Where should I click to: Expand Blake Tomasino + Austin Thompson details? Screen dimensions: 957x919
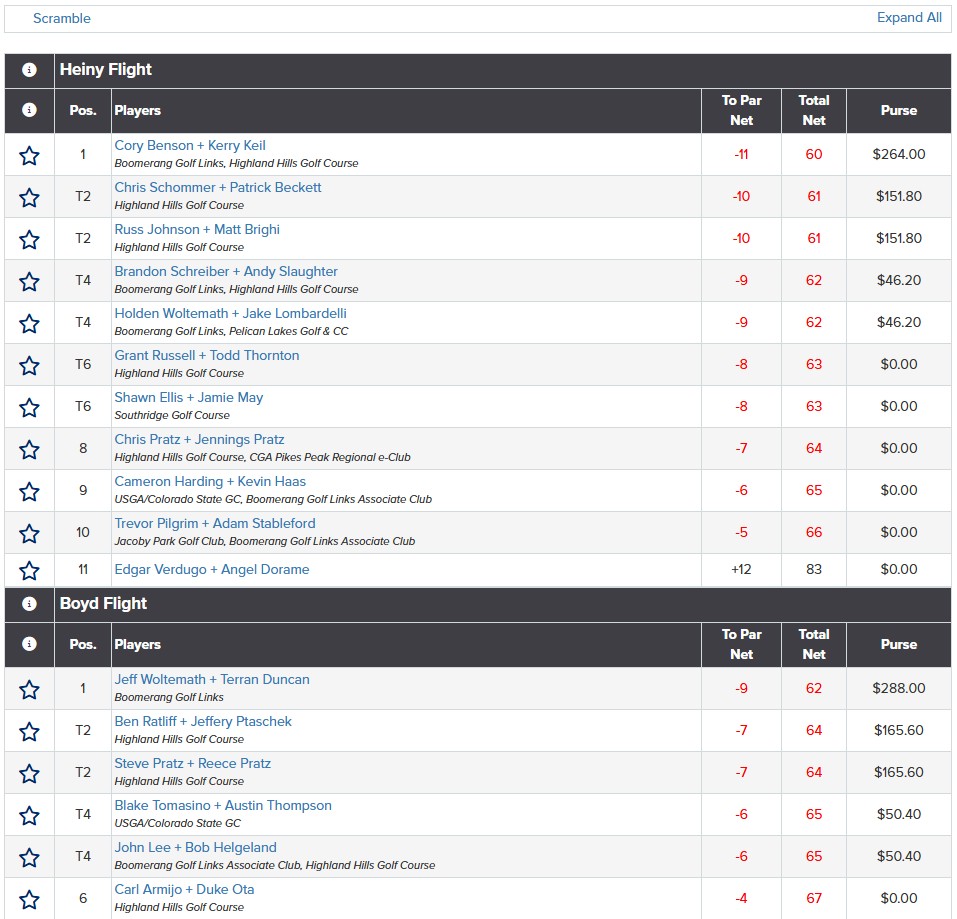[223, 805]
